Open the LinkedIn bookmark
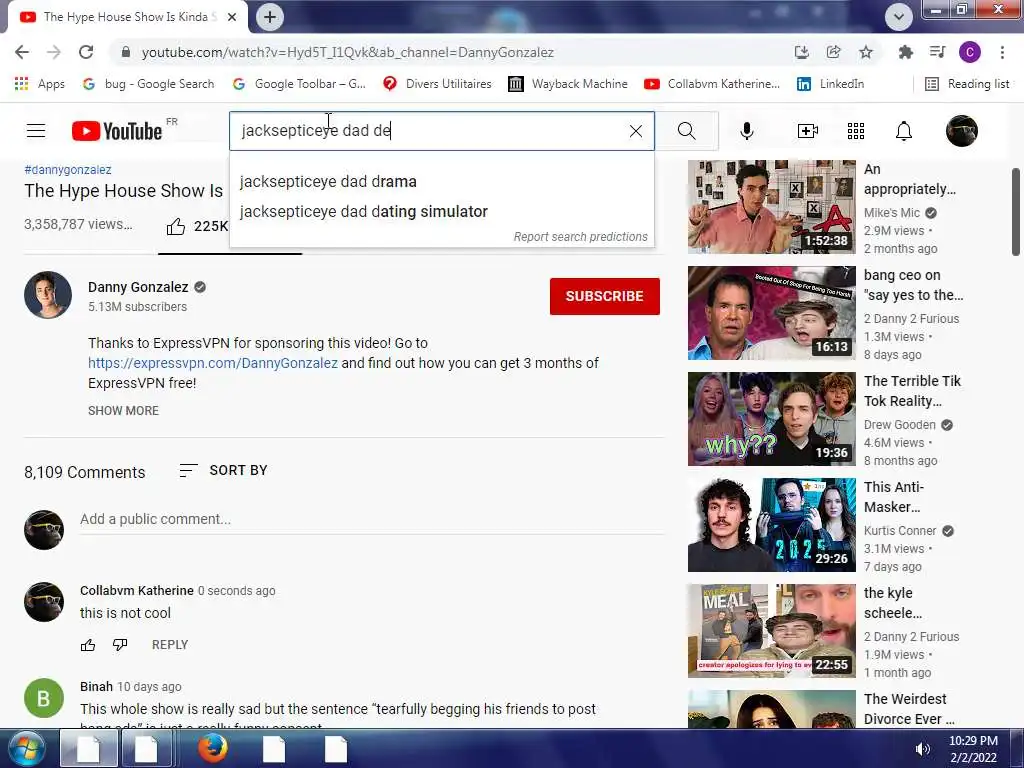 click(831, 84)
